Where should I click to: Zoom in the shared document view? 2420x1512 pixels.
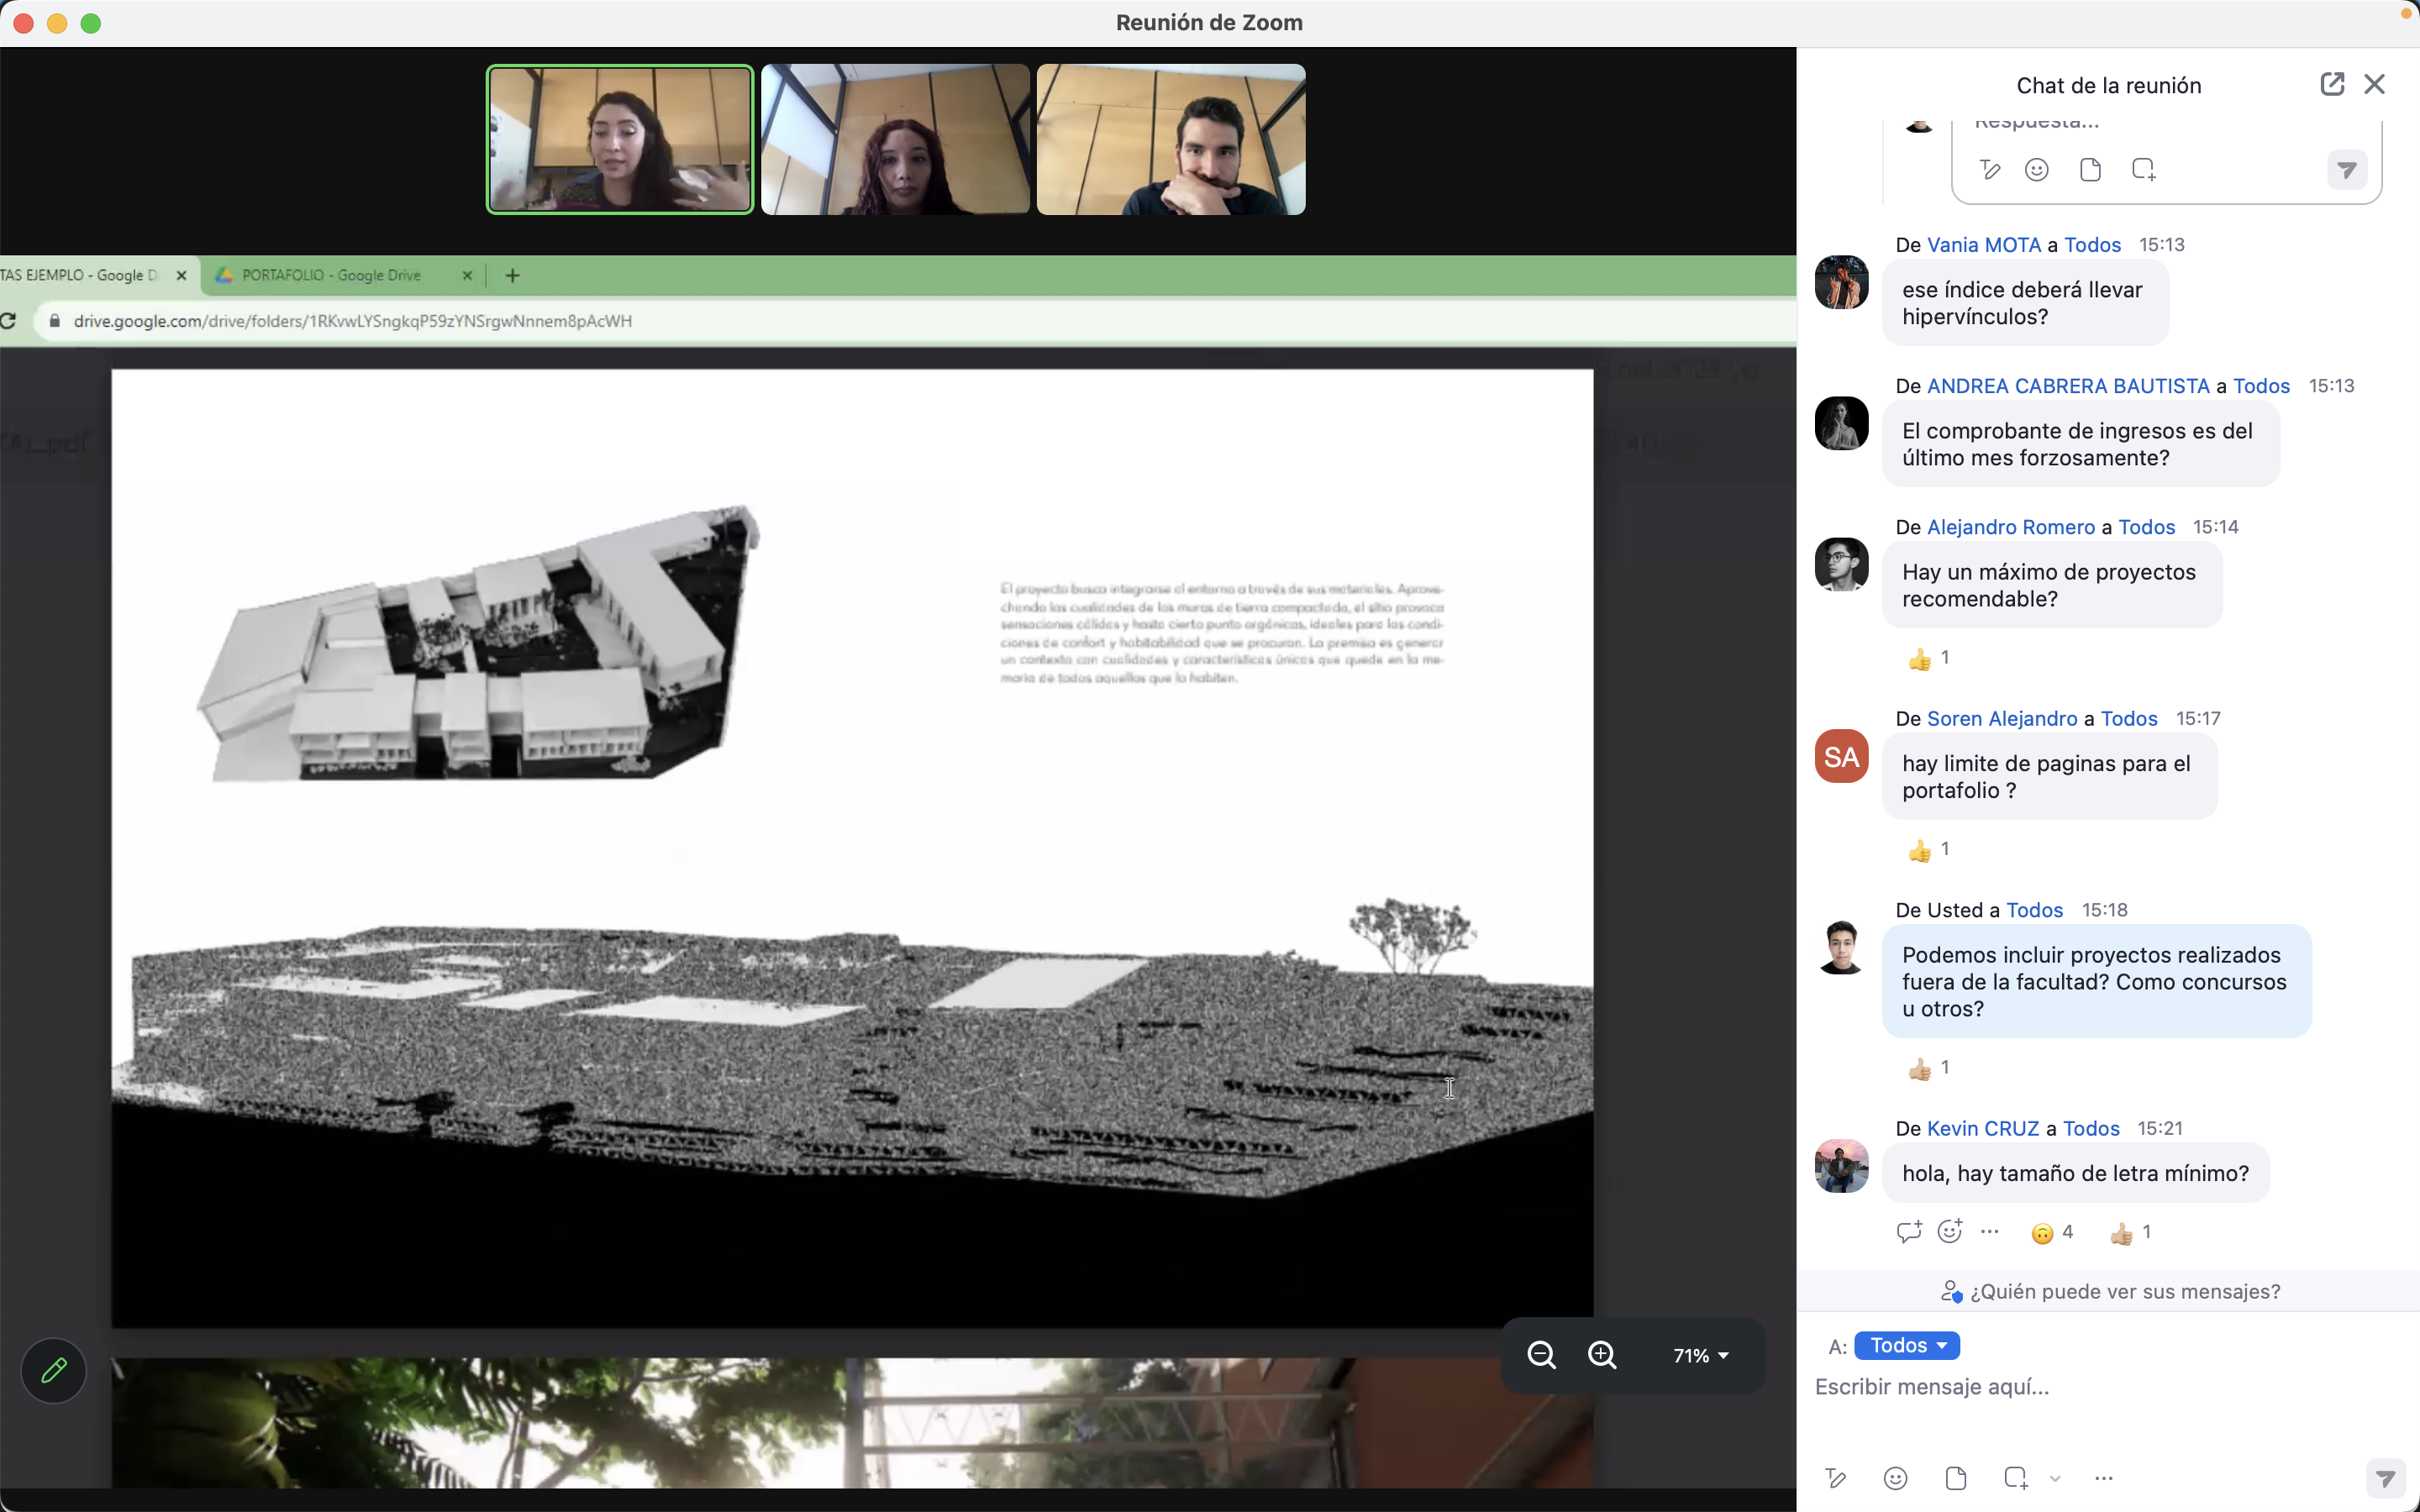pyautogui.click(x=1602, y=1355)
